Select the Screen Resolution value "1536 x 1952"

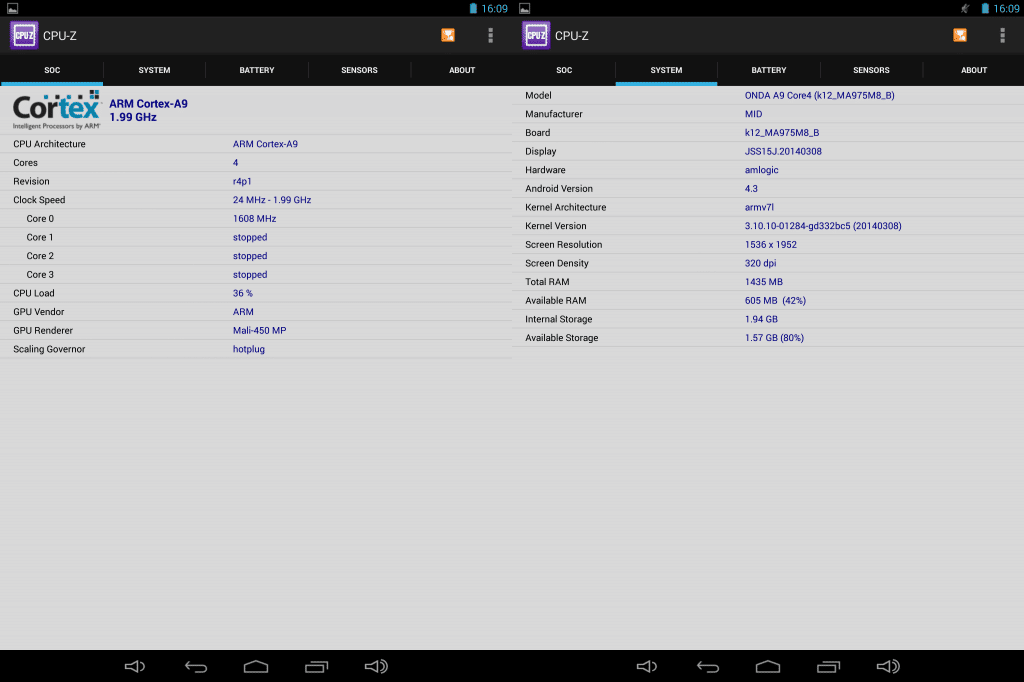(x=771, y=244)
